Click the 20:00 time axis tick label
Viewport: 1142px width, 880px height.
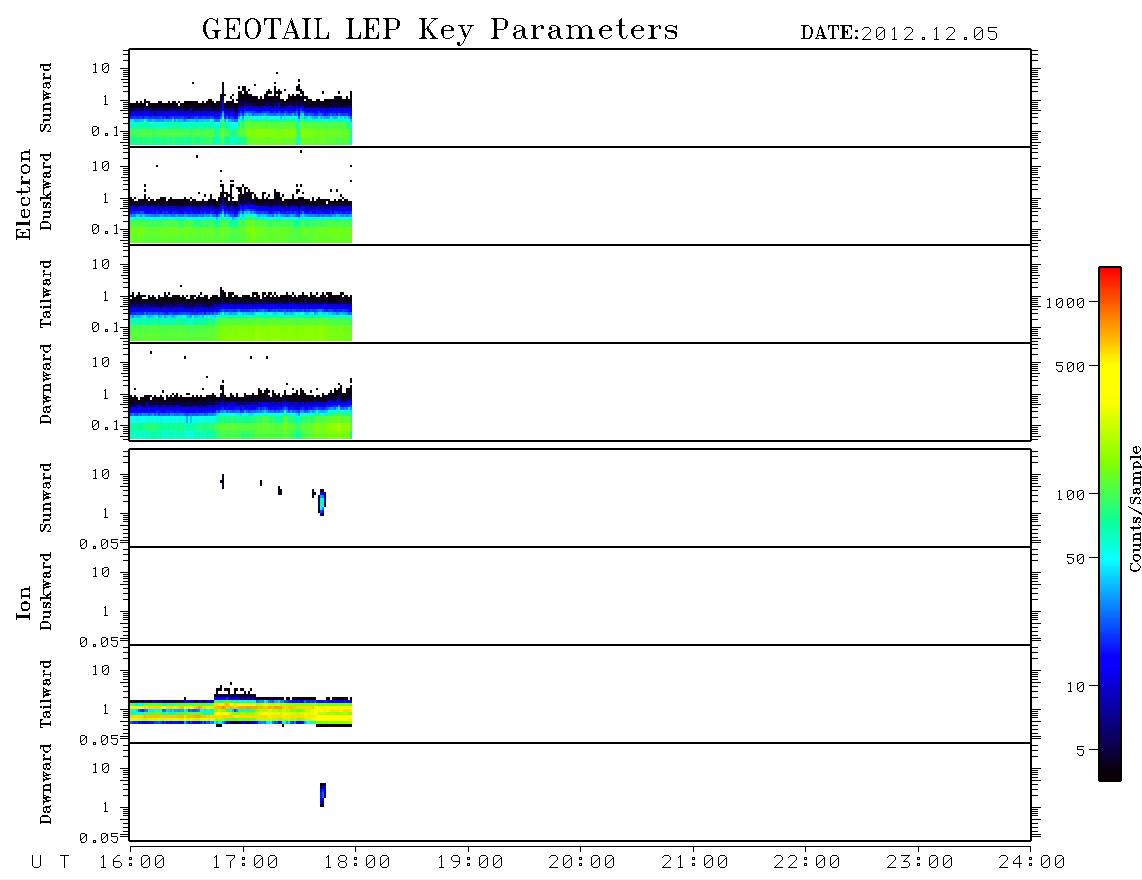tap(582, 863)
